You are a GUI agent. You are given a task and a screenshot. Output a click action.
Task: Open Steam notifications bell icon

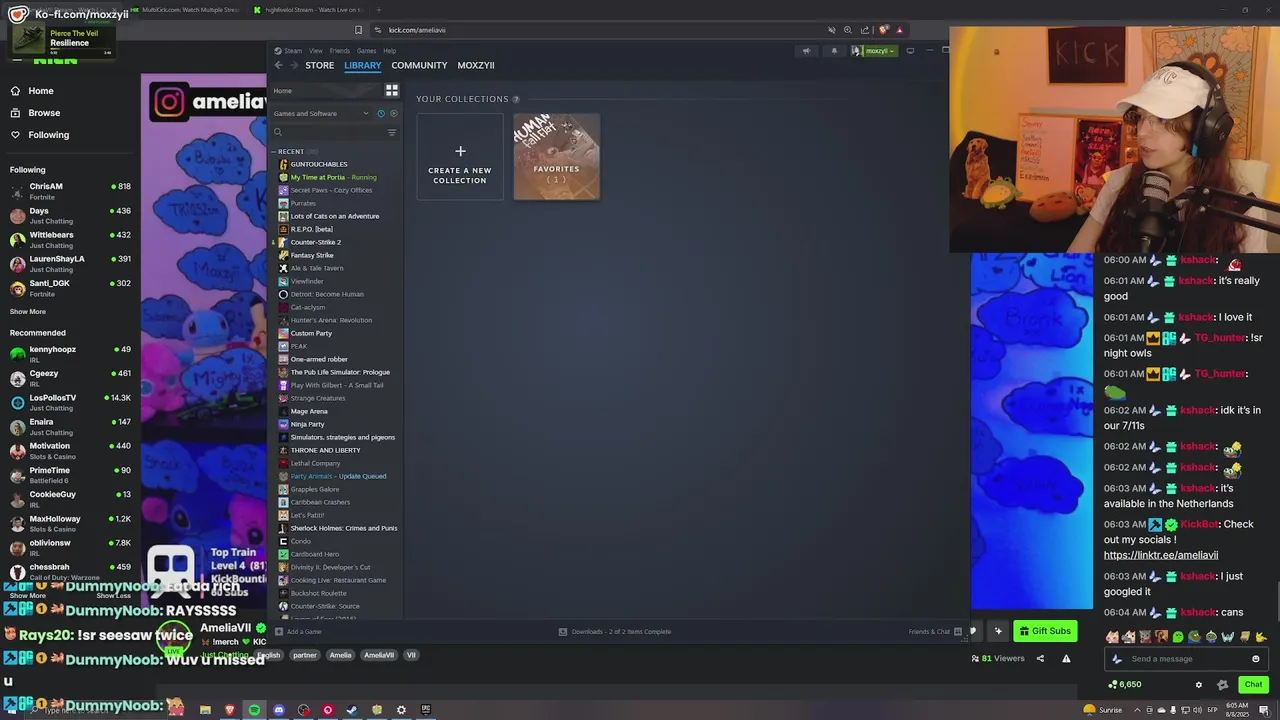pos(834,51)
